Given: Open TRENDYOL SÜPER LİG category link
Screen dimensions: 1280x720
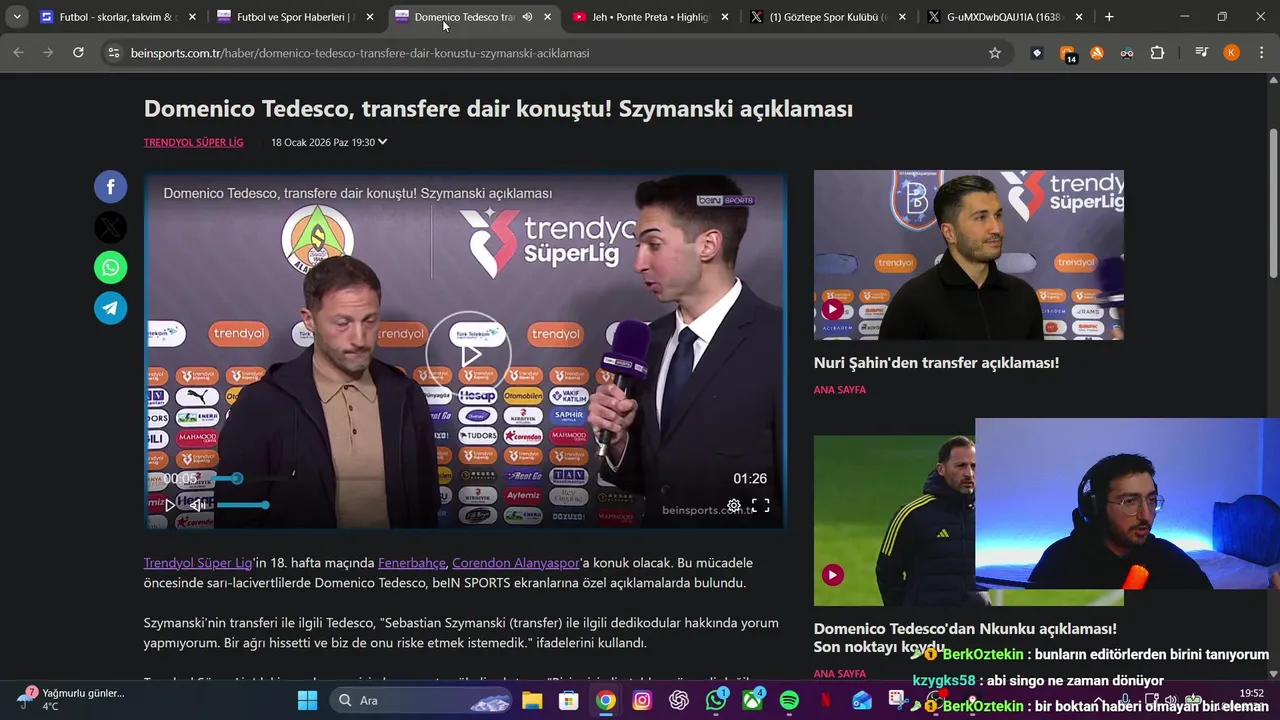Looking at the screenshot, I should pos(193,142).
